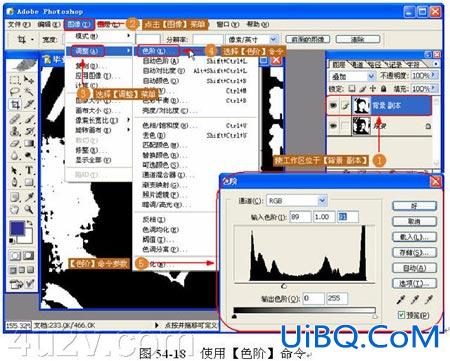Select the Eyedropper tool in toolbox
Image resolution: width=450 pixels, height=361 pixels.
[29, 197]
